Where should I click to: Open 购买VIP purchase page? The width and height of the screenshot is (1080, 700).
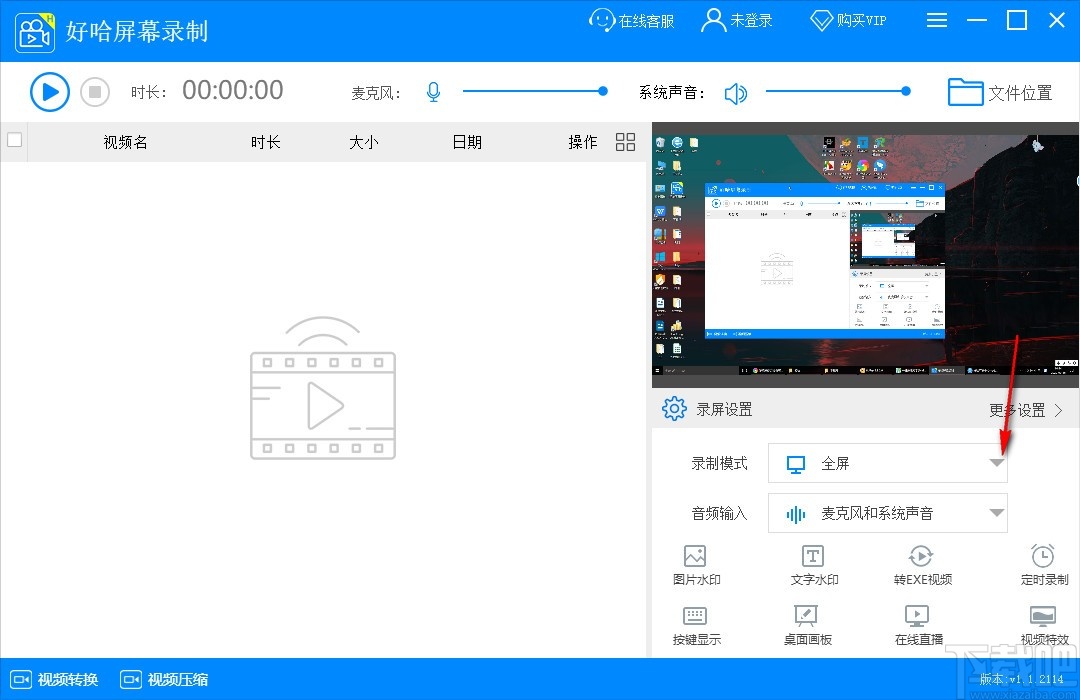click(x=848, y=20)
